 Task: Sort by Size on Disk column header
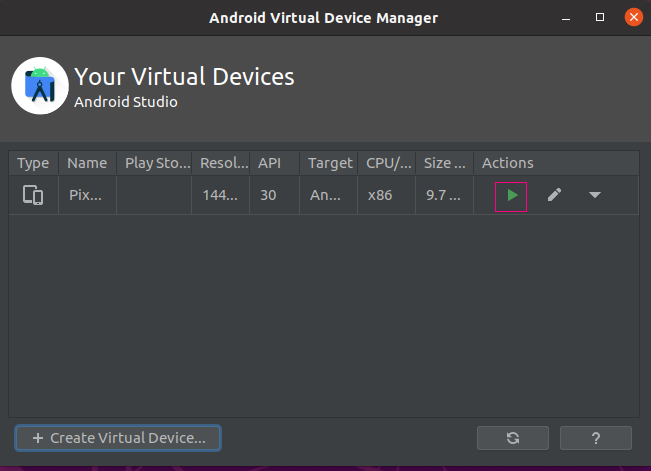445,163
